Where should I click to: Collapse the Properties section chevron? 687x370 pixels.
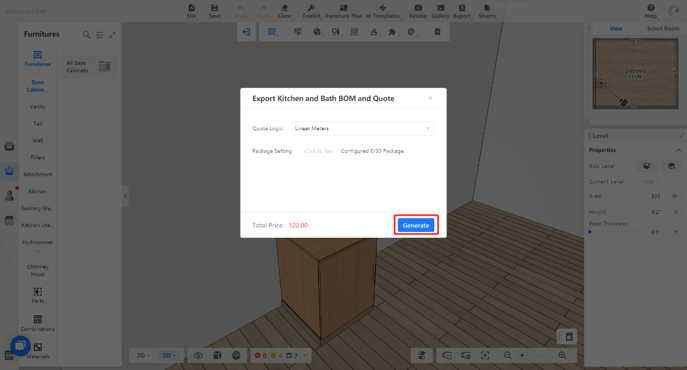point(678,150)
